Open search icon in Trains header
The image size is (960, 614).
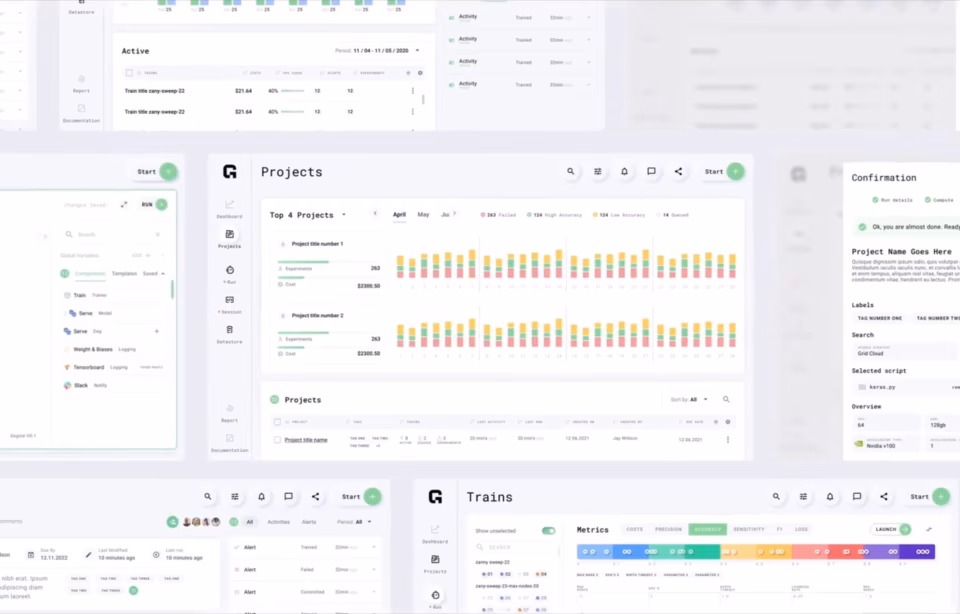tap(776, 496)
